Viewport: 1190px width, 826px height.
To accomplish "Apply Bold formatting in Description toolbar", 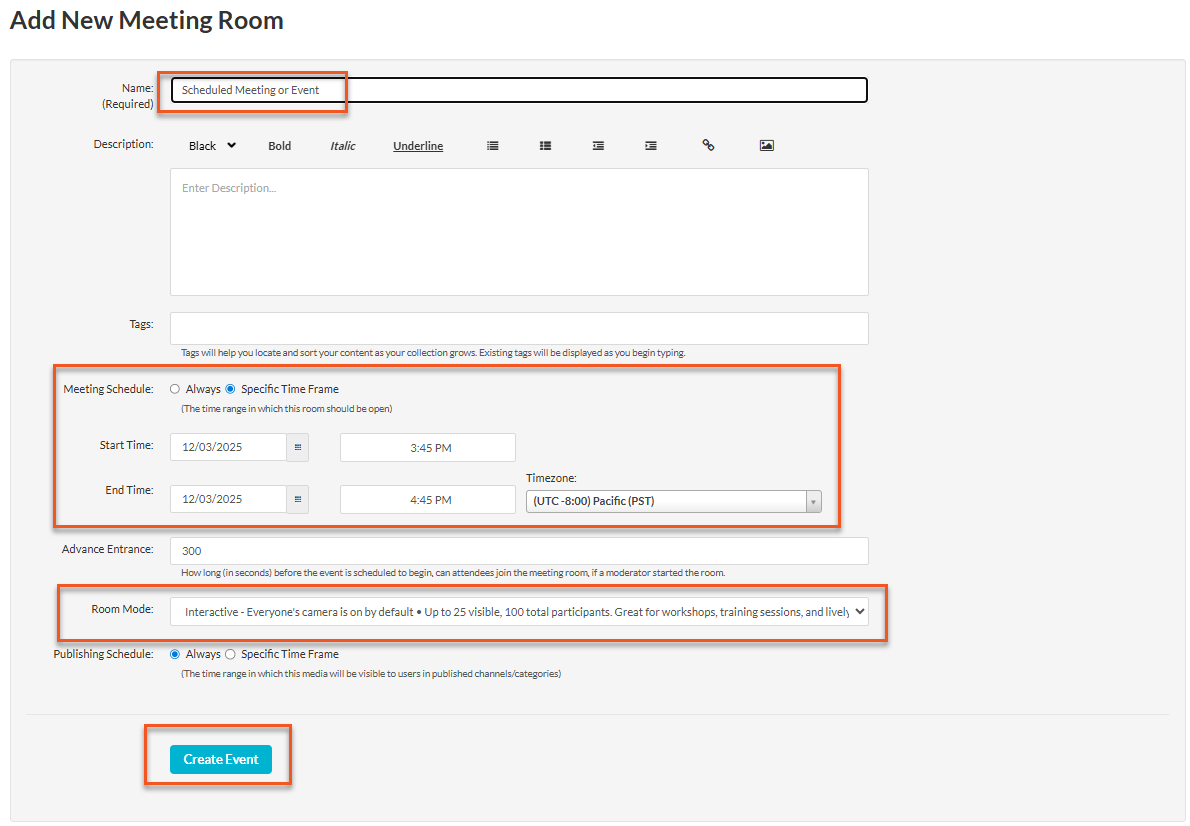I will 280,146.
